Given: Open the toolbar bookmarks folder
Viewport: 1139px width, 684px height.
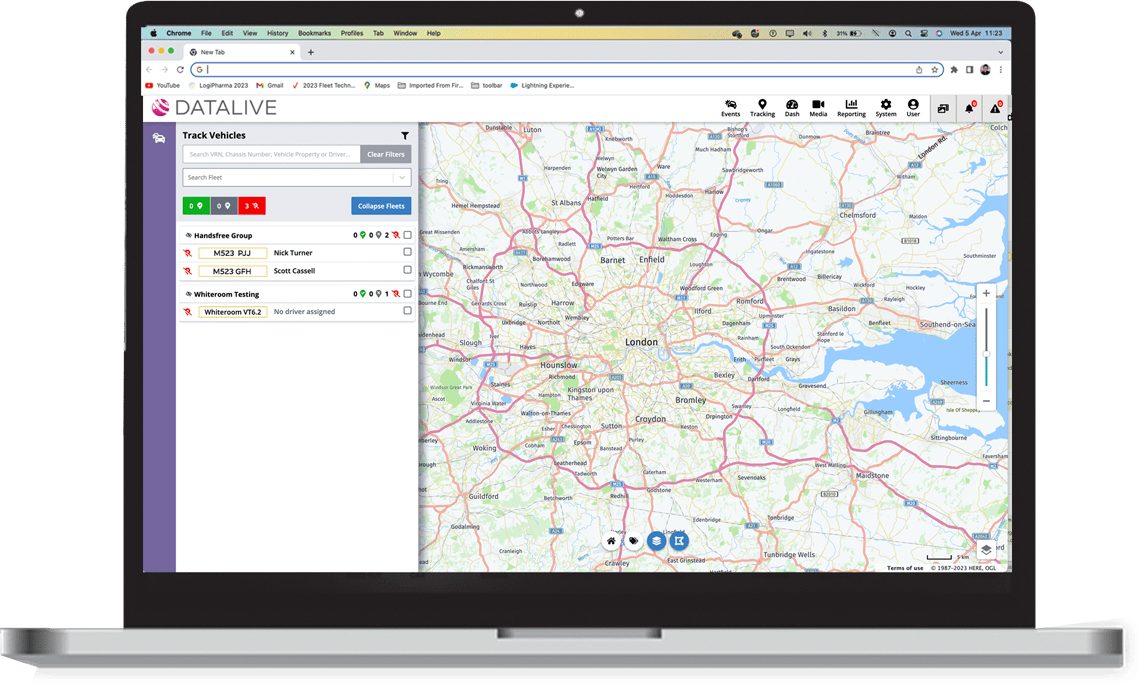Looking at the screenshot, I should tap(487, 86).
